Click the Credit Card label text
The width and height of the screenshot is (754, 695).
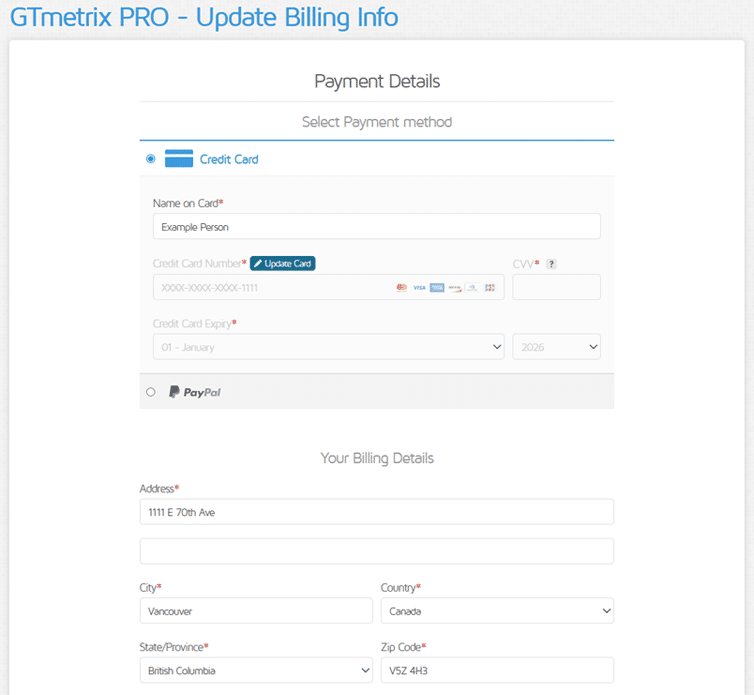click(x=229, y=159)
